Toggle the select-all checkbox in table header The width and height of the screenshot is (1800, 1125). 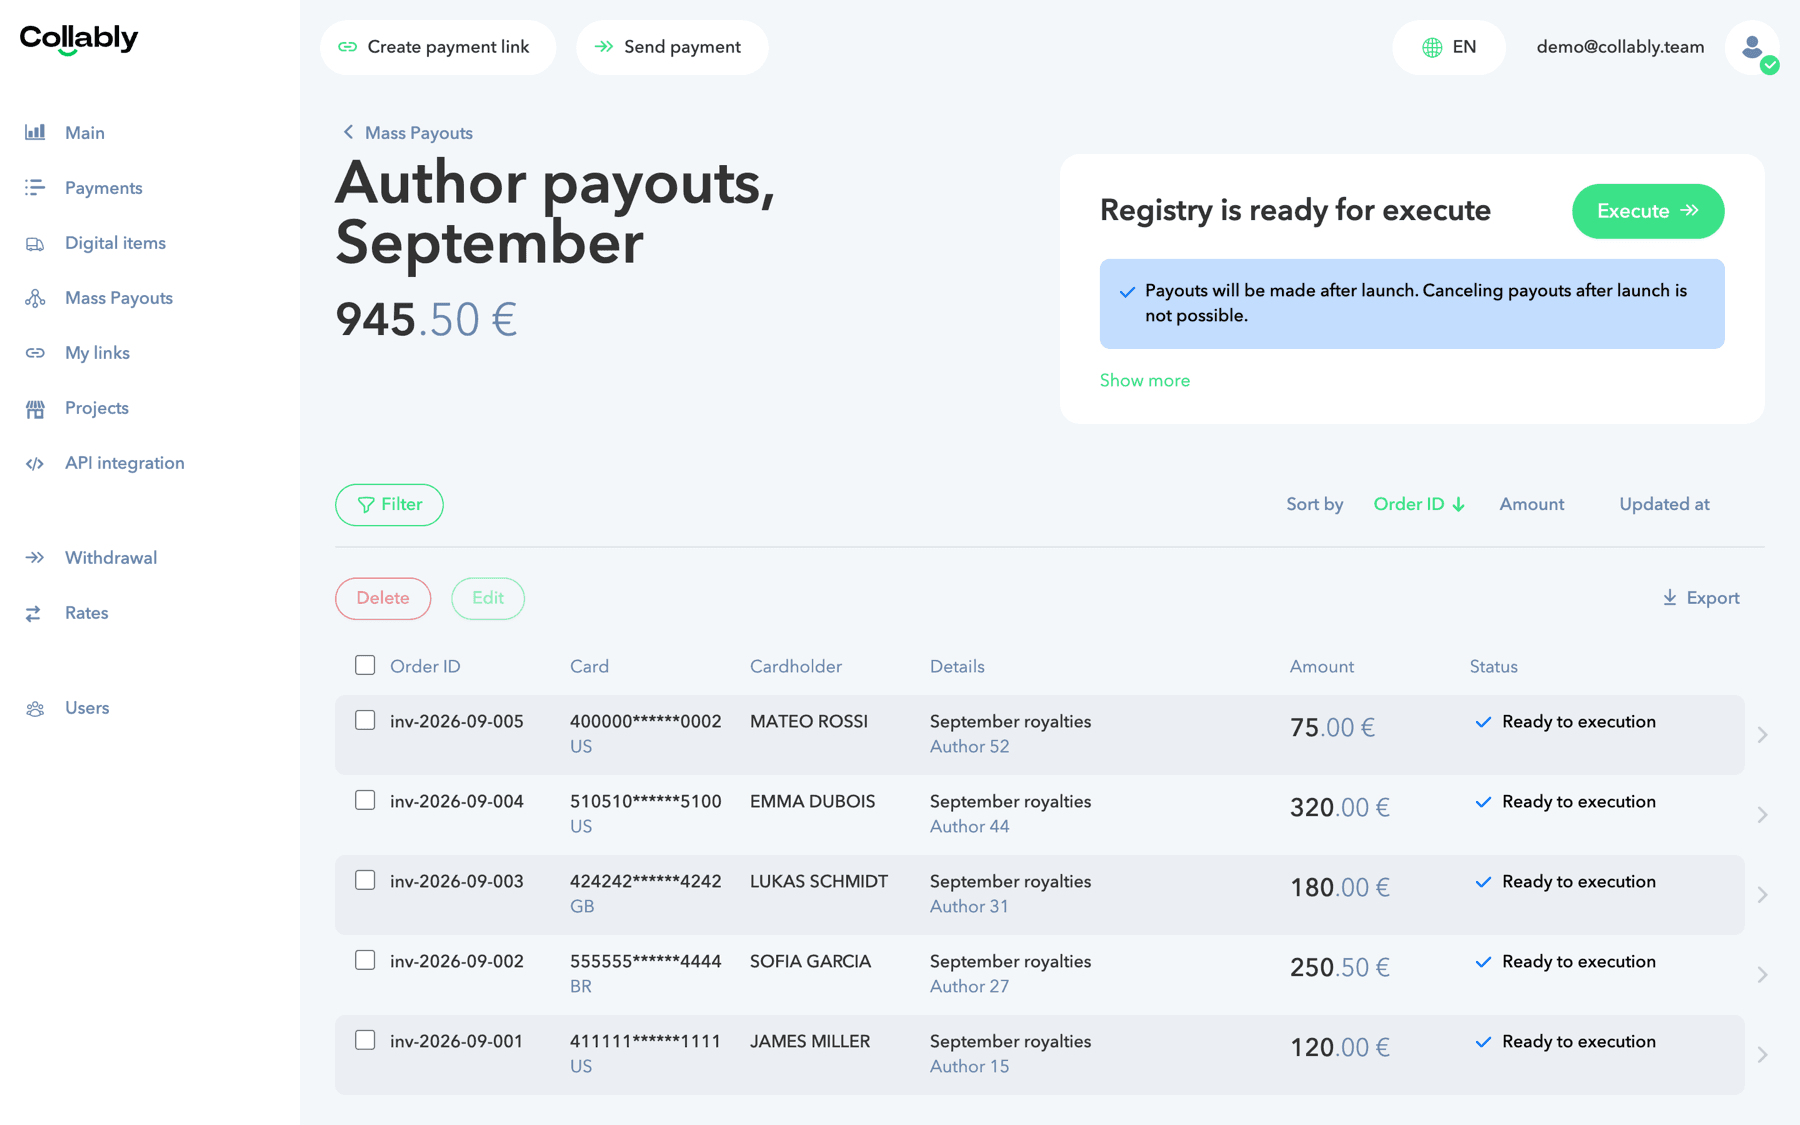point(365,665)
